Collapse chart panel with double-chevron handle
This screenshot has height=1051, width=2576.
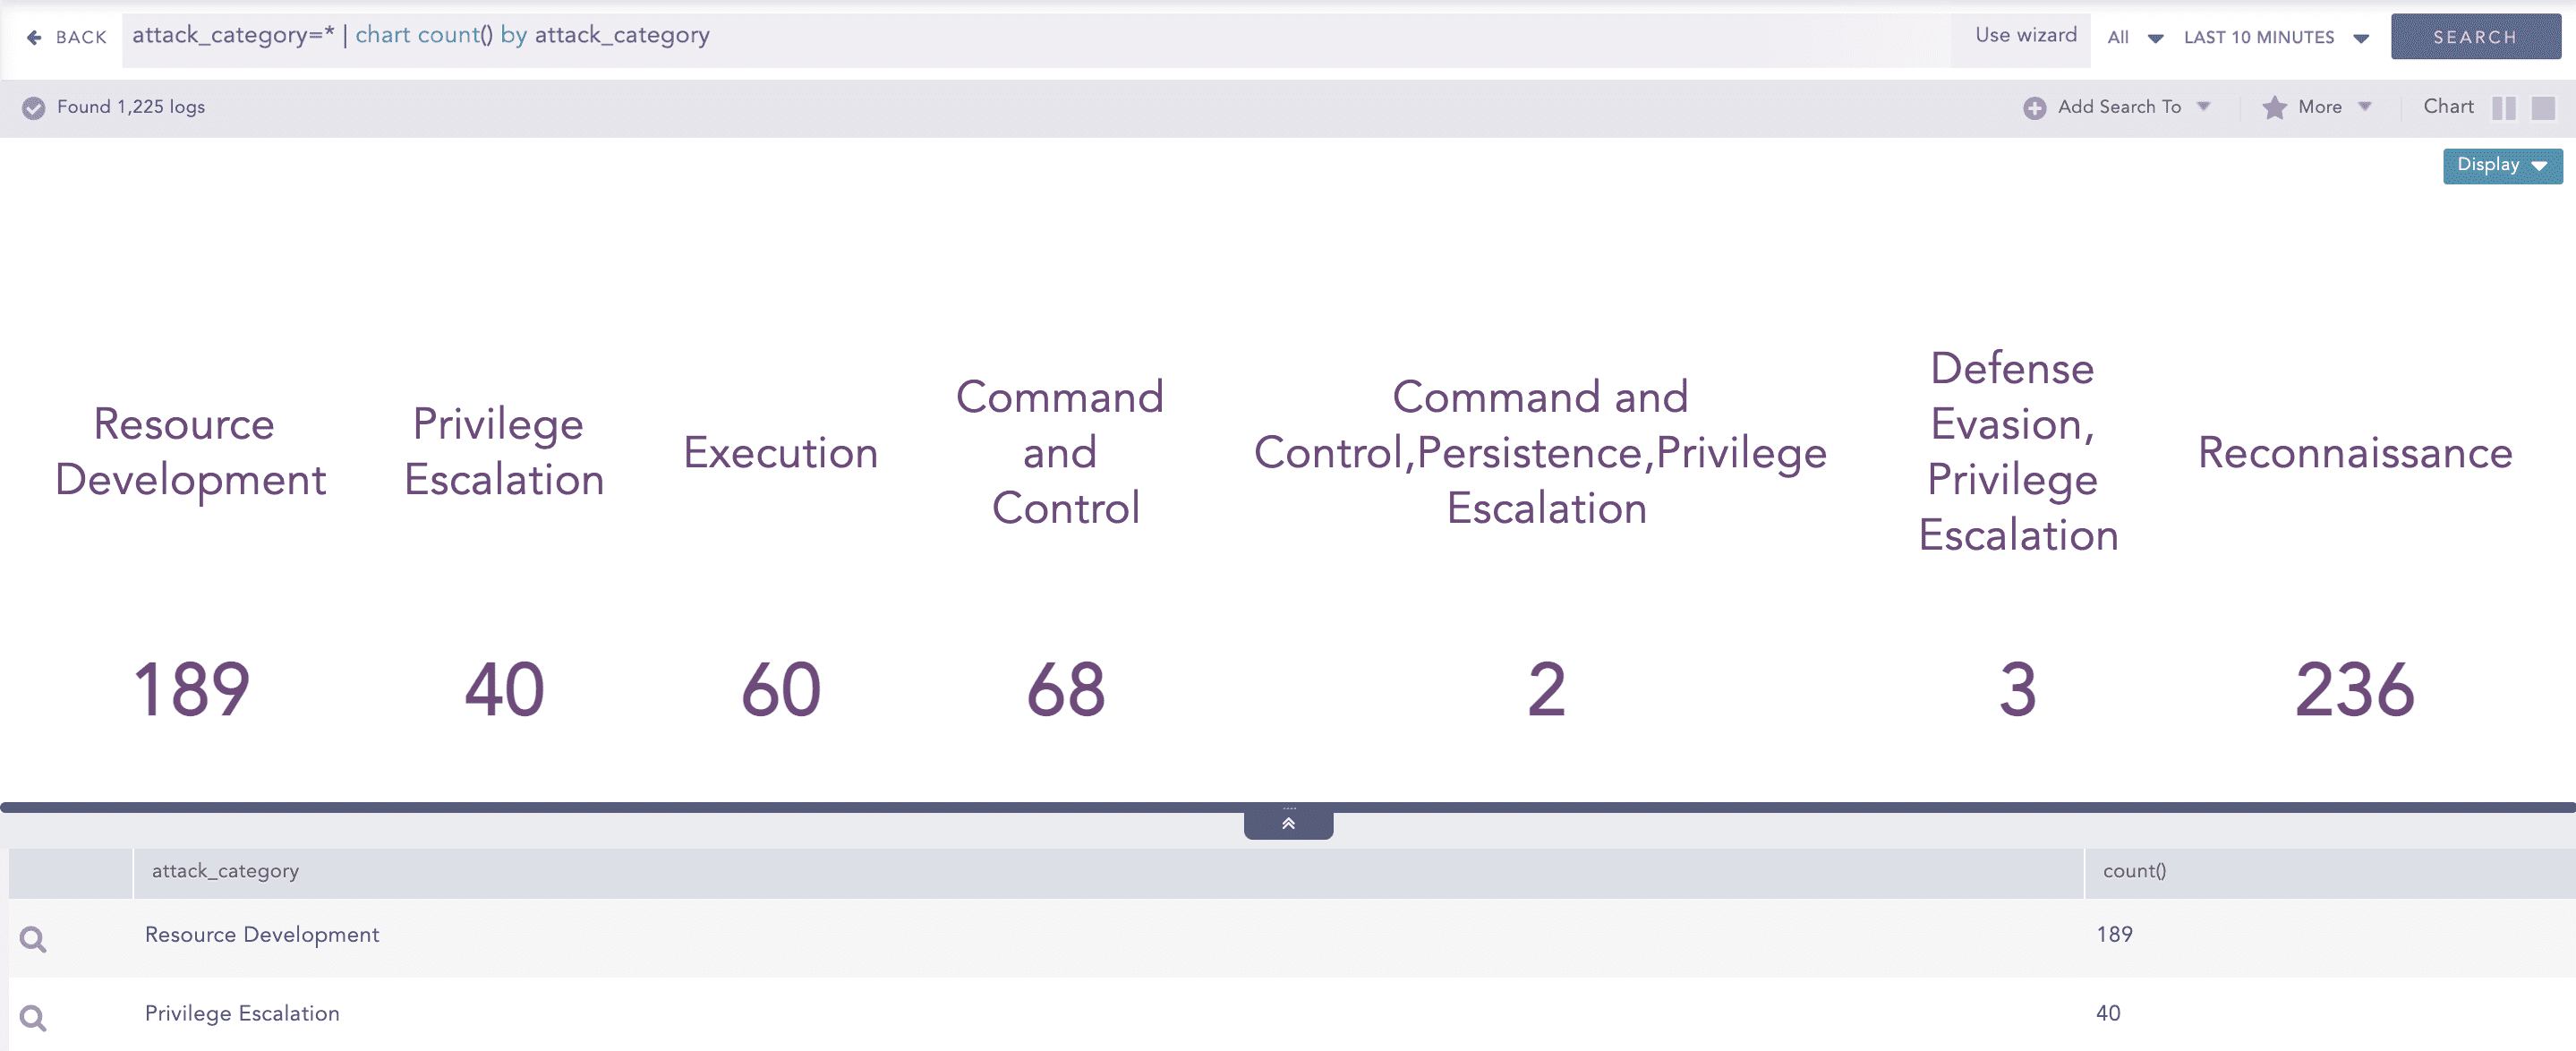(x=1288, y=823)
